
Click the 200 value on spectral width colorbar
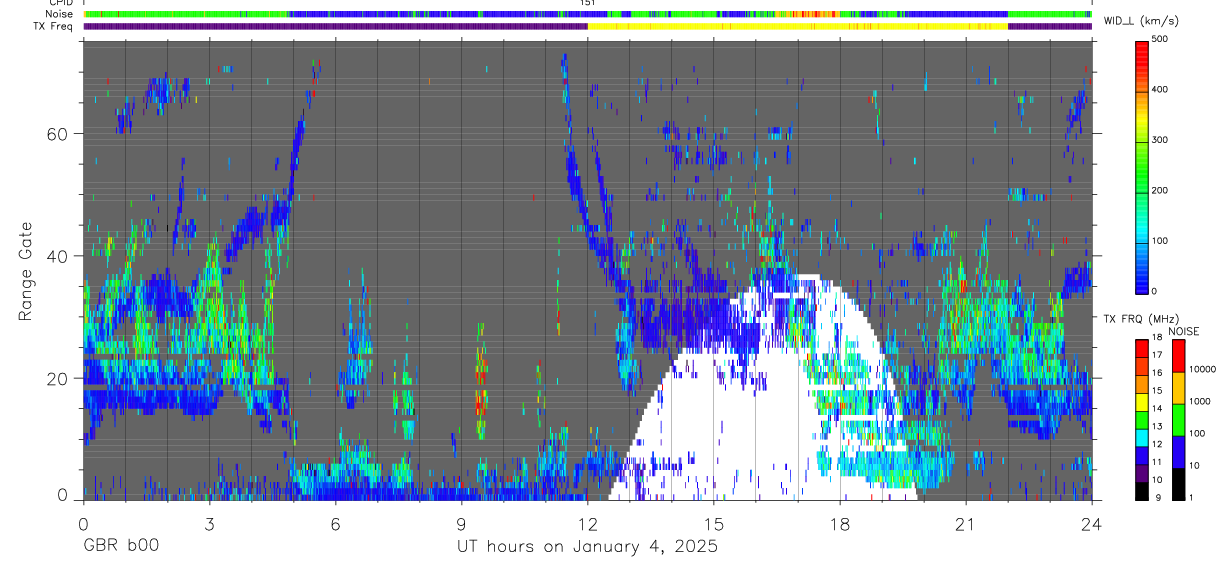tap(1160, 190)
